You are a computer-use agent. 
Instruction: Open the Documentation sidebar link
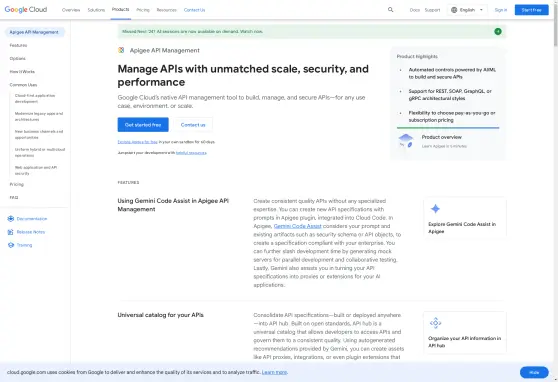[32, 219]
